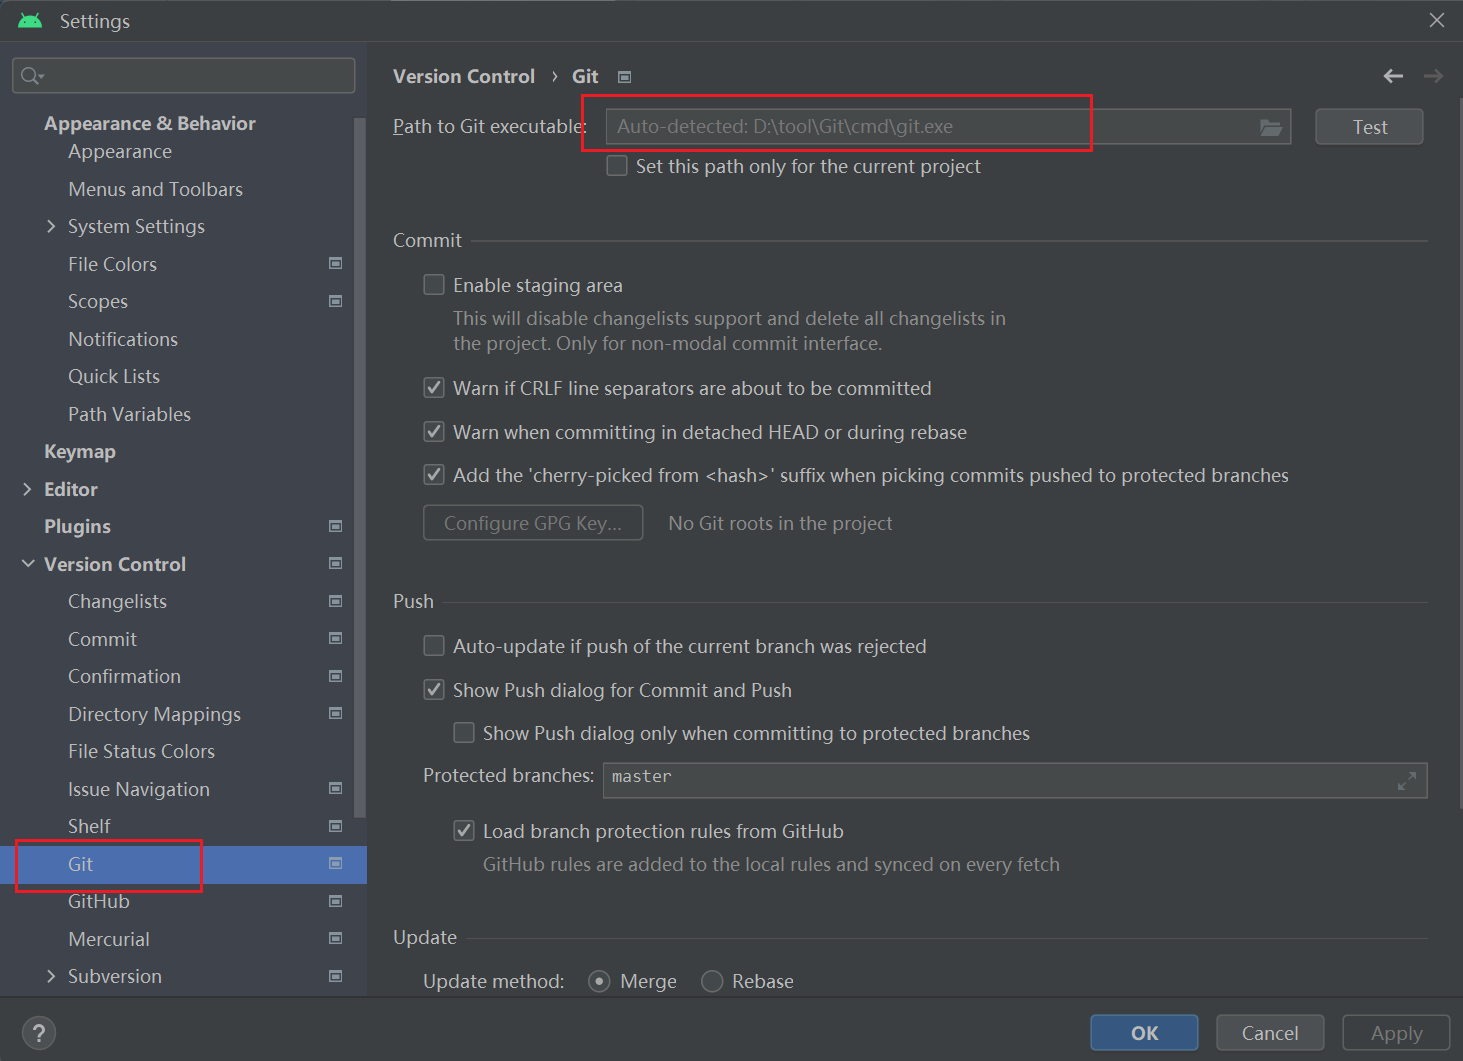Click the project-level icon beside Issue Navigation
This screenshot has width=1463, height=1061.
click(336, 789)
